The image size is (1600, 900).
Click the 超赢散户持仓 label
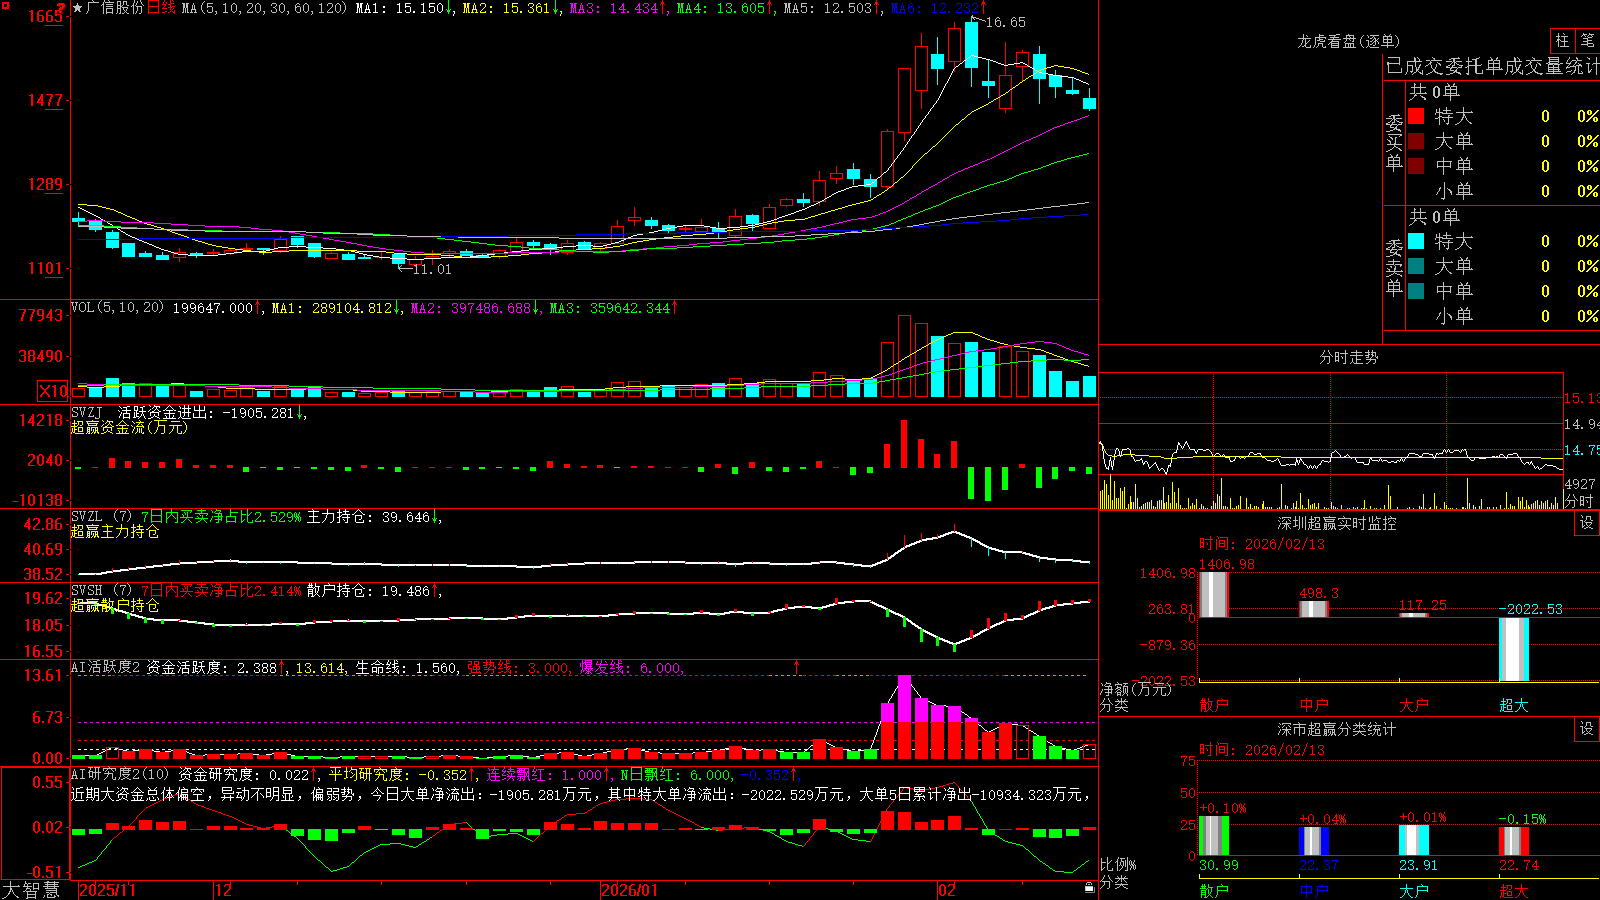point(115,605)
